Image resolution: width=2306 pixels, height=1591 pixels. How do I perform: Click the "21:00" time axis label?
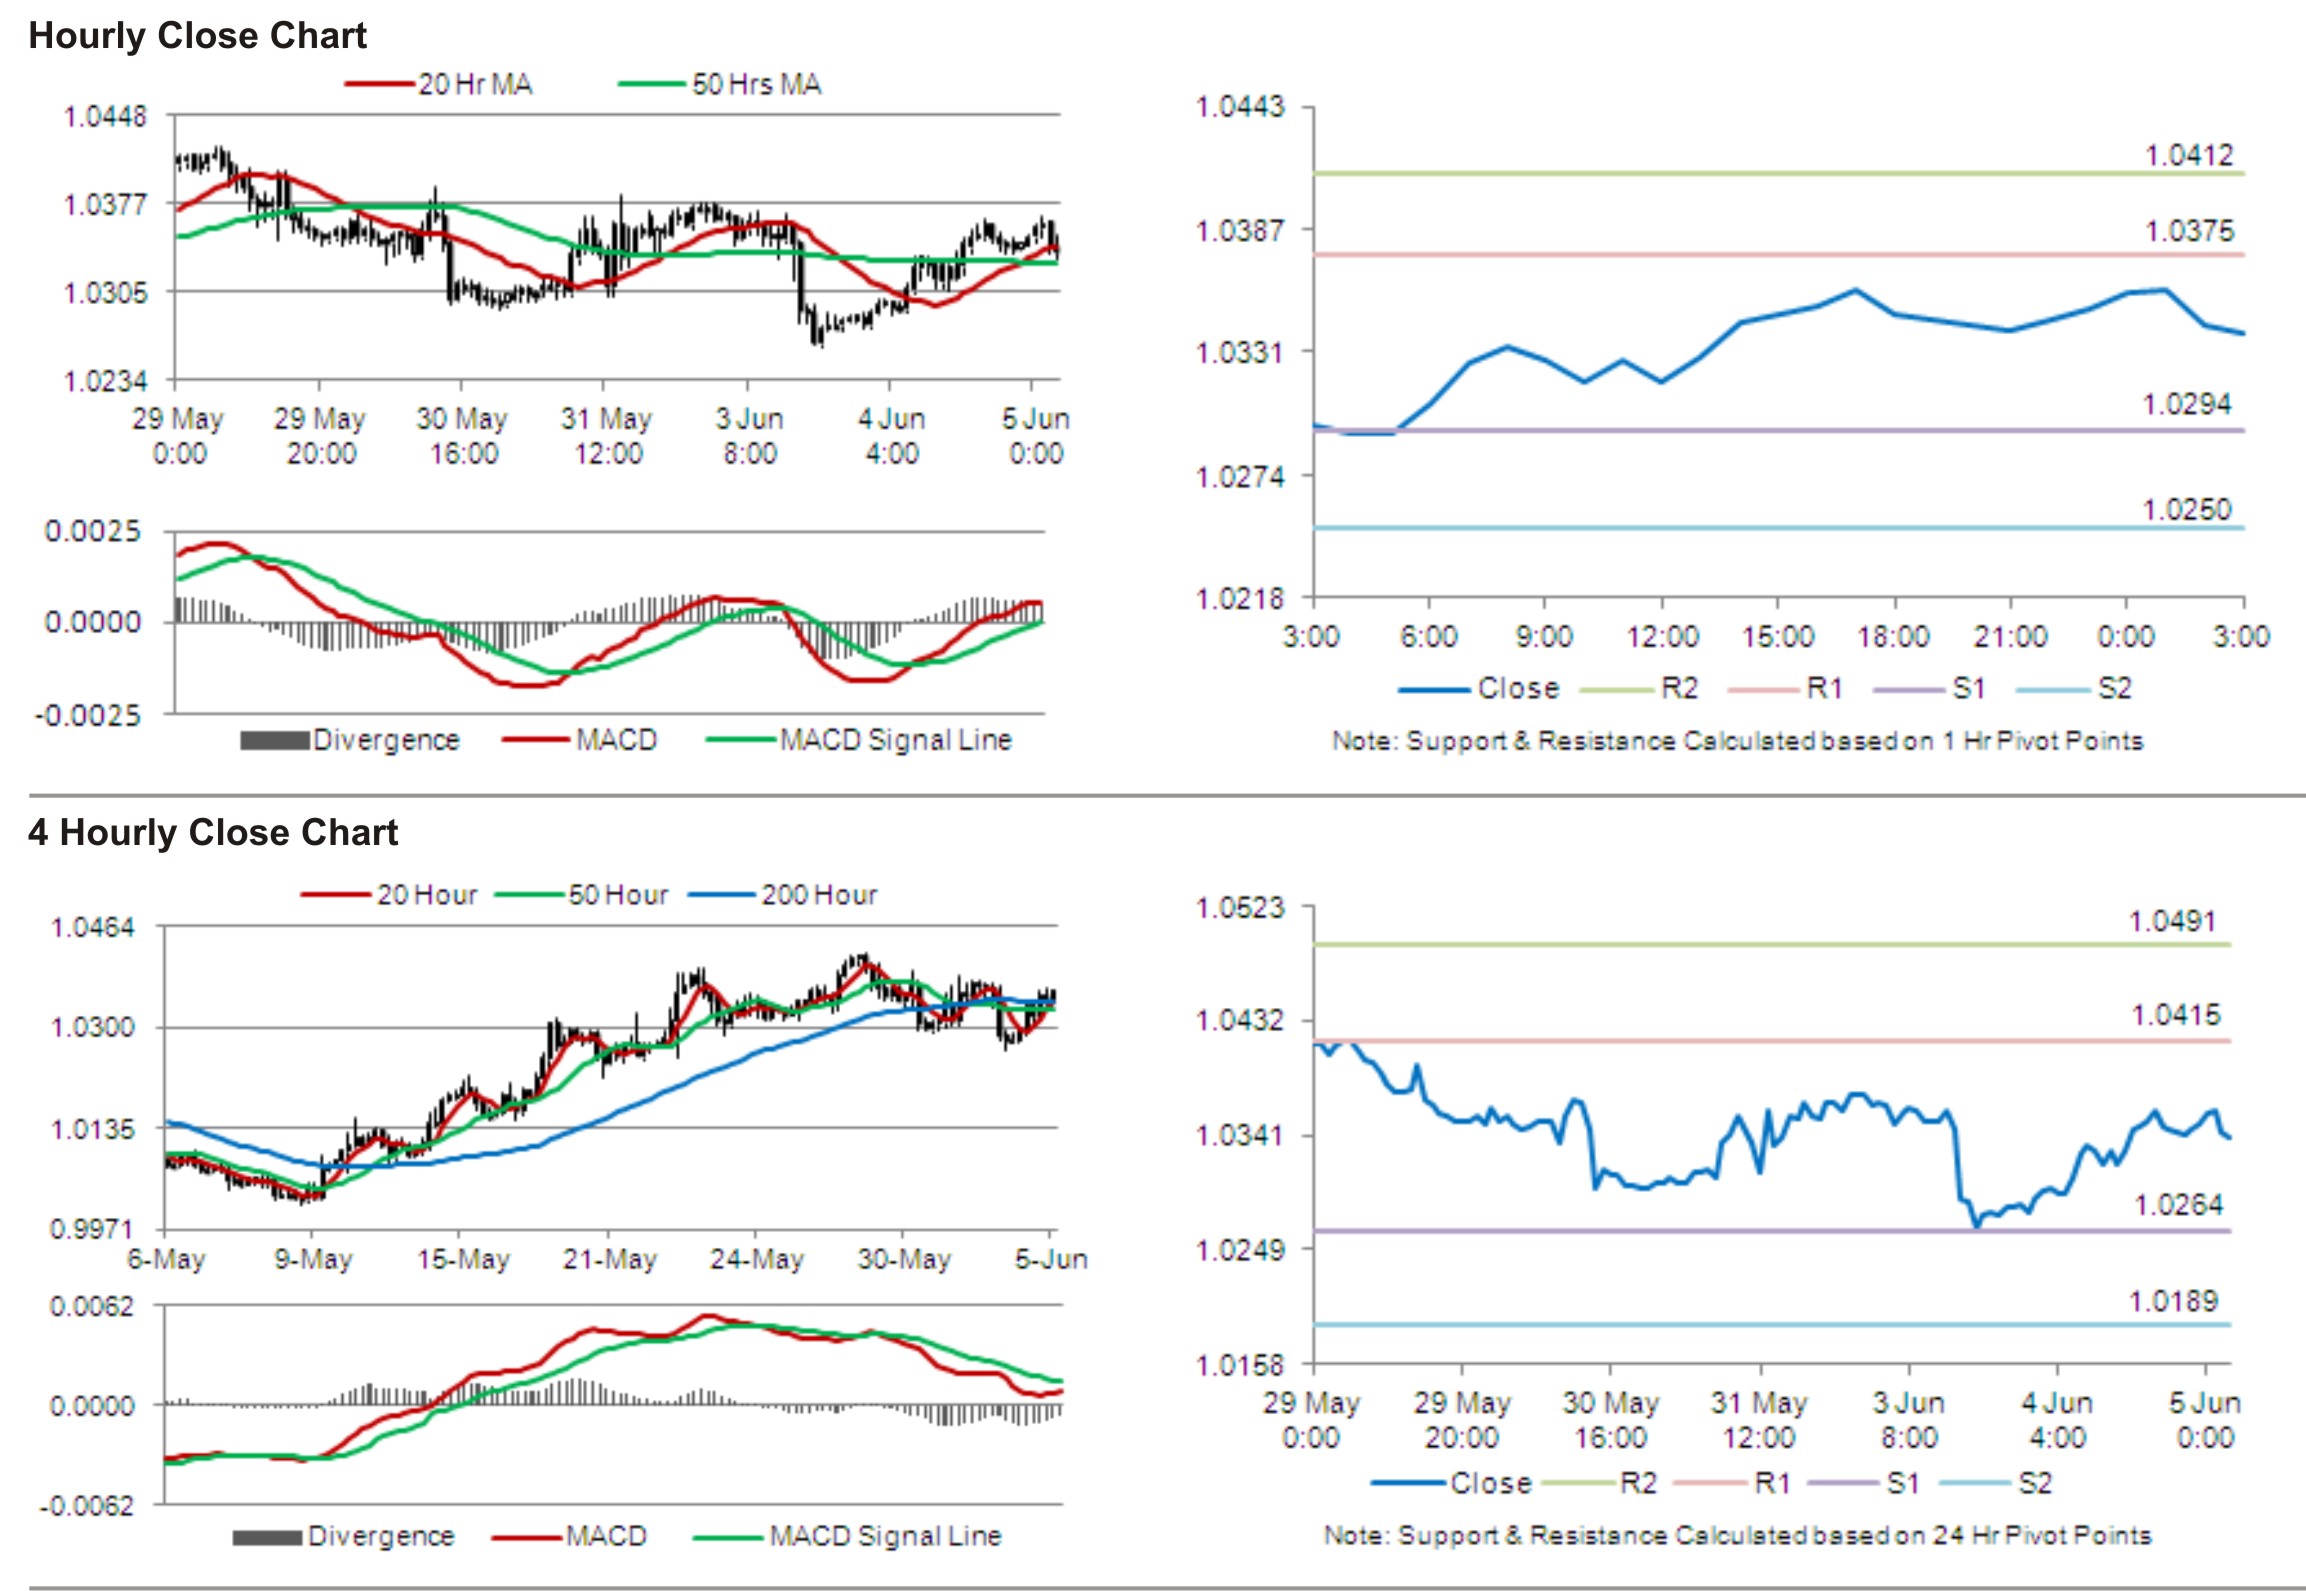[2010, 636]
